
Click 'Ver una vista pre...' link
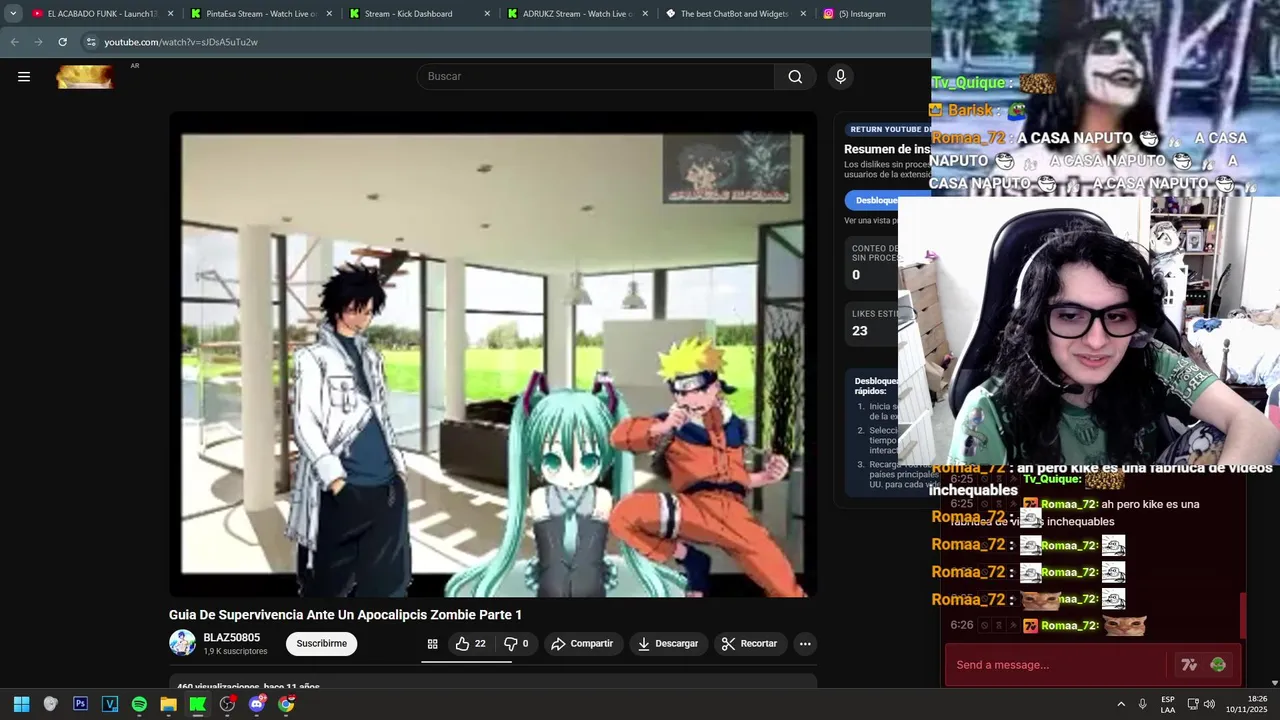871,221
